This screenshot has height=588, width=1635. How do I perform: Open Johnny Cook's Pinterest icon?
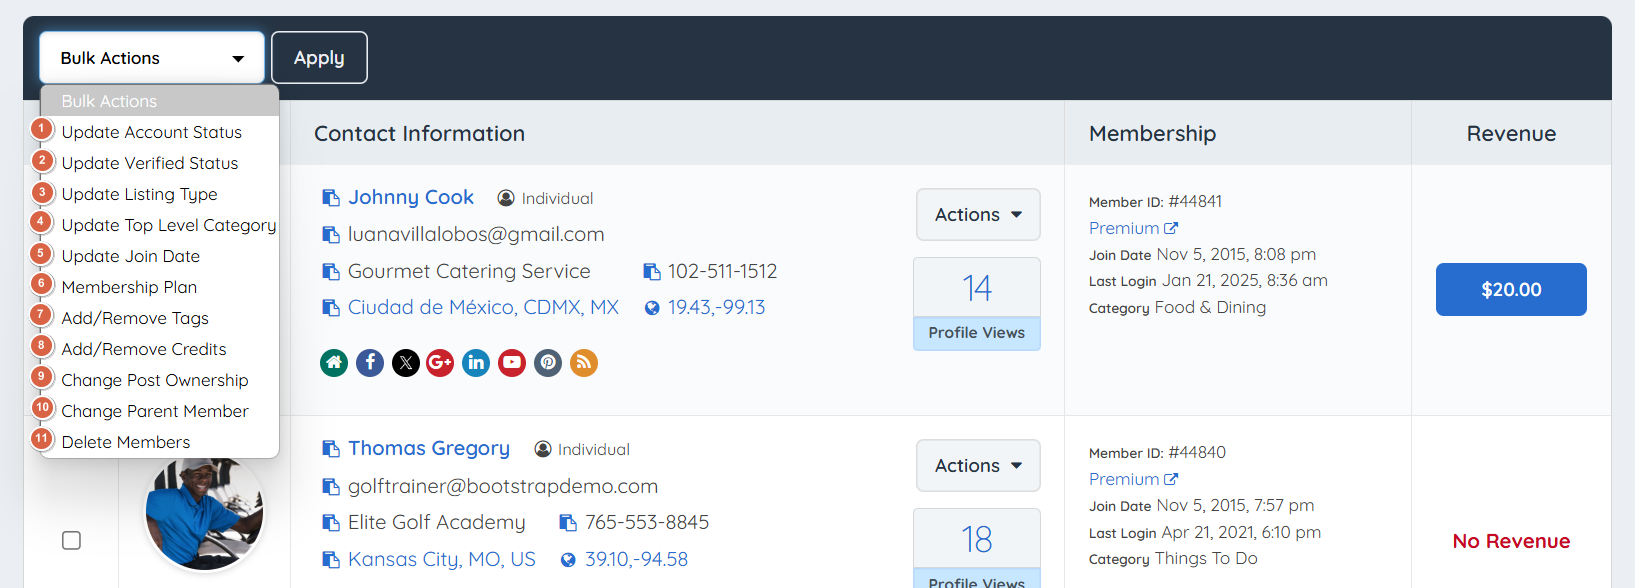pyautogui.click(x=548, y=363)
